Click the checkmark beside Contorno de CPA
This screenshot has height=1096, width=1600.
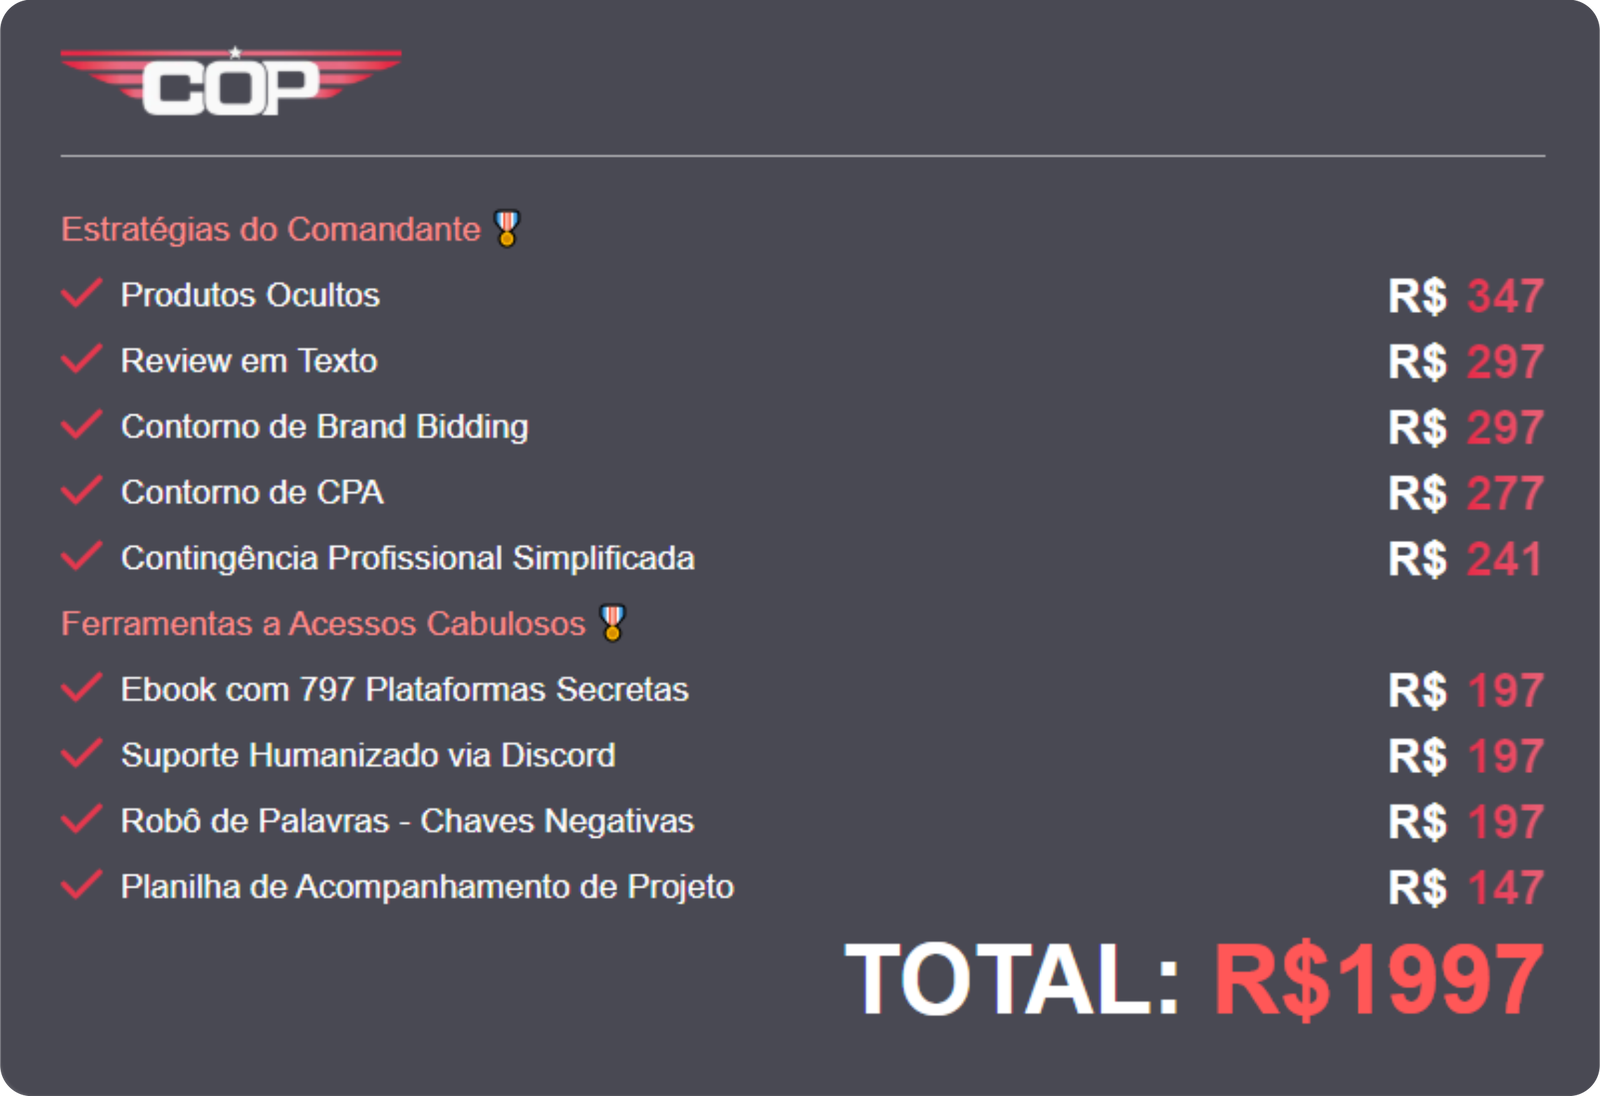81,491
